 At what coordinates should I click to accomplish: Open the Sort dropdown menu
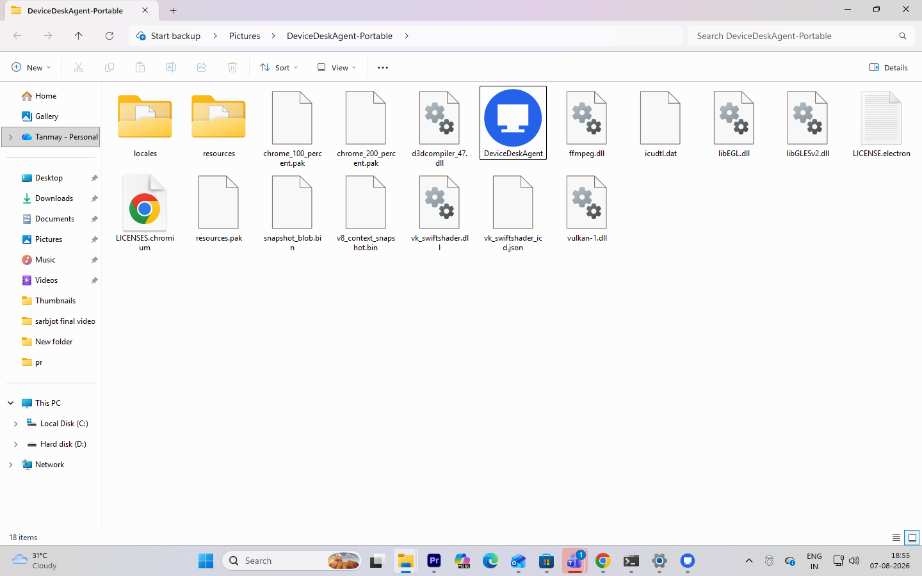[x=279, y=68]
